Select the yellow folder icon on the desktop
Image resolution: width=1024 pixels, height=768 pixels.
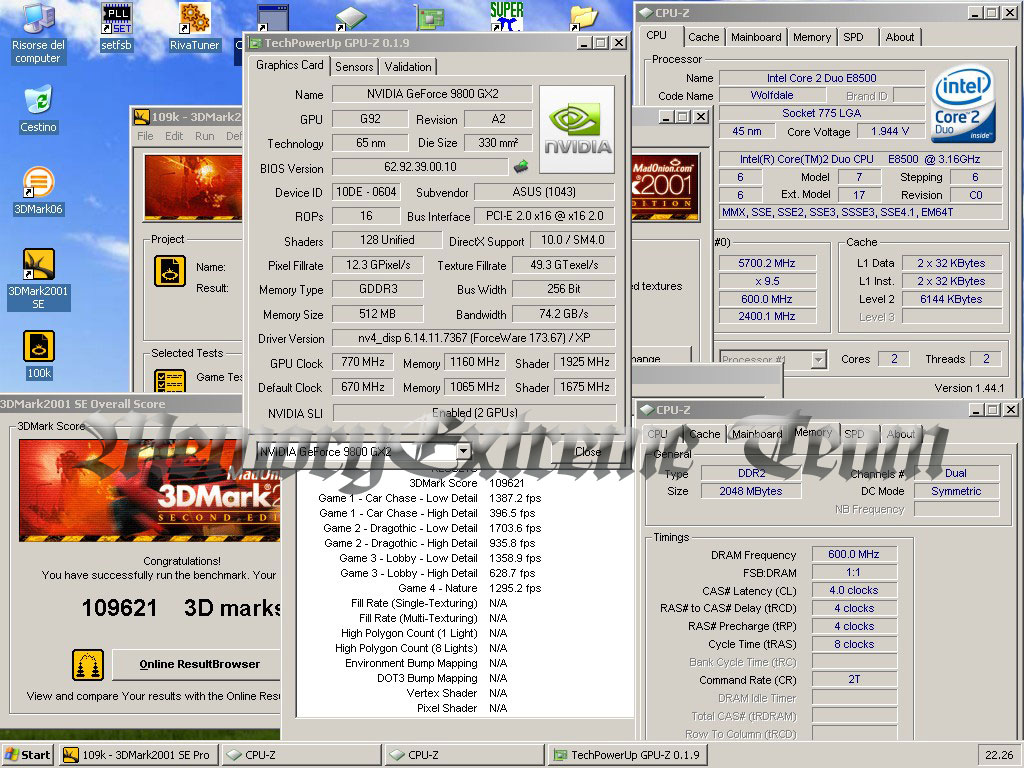[x=582, y=17]
